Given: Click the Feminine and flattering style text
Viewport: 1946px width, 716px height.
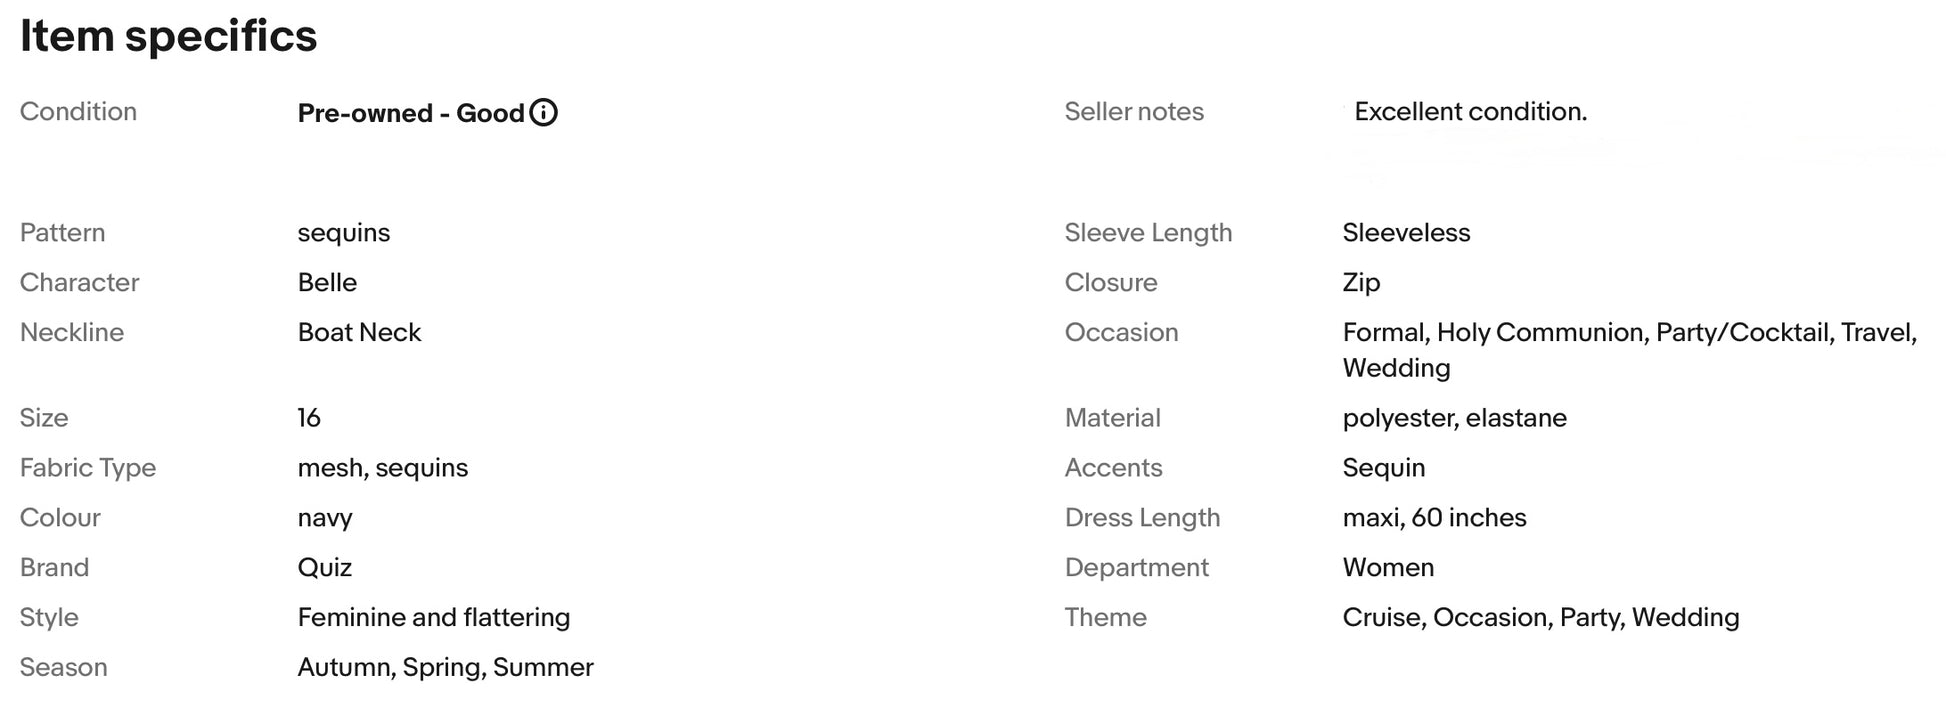Looking at the screenshot, I should tap(434, 618).
